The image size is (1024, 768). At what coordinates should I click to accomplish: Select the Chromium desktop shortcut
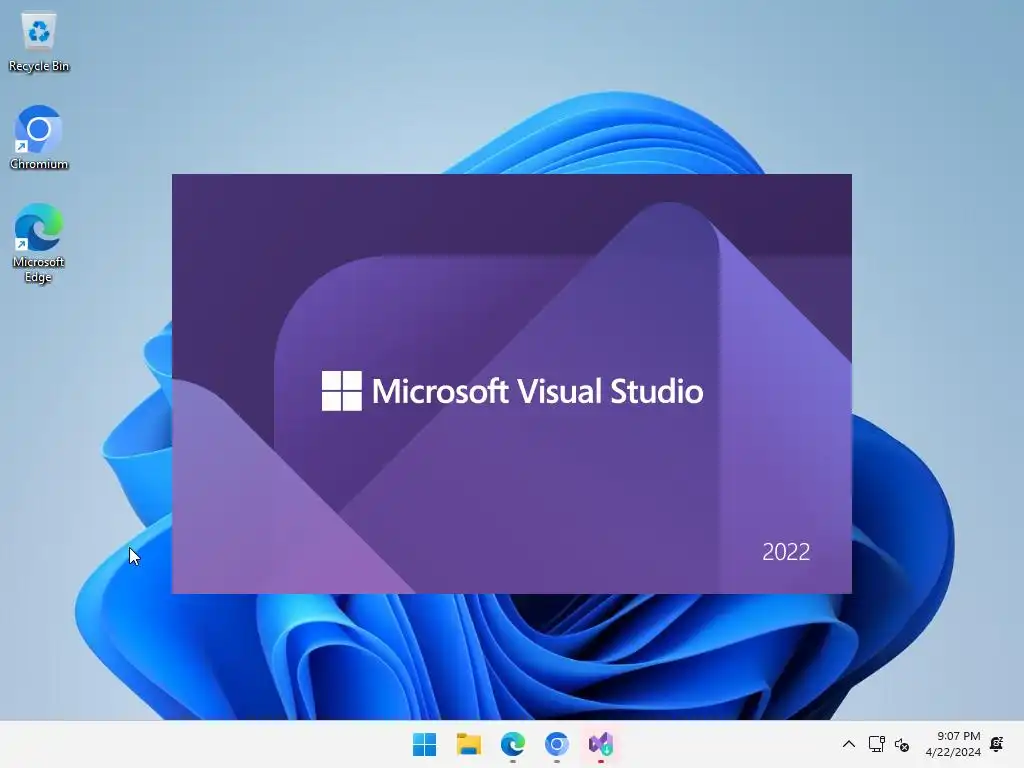[x=39, y=138]
